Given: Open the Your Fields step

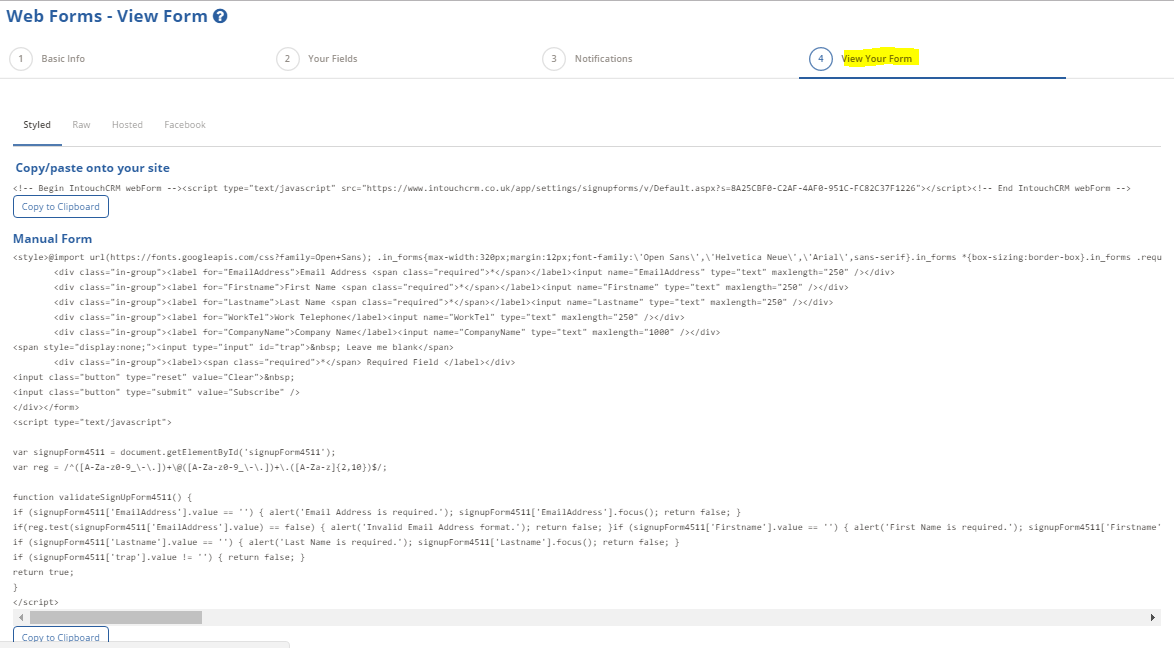Looking at the screenshot, I should [332, 58].
